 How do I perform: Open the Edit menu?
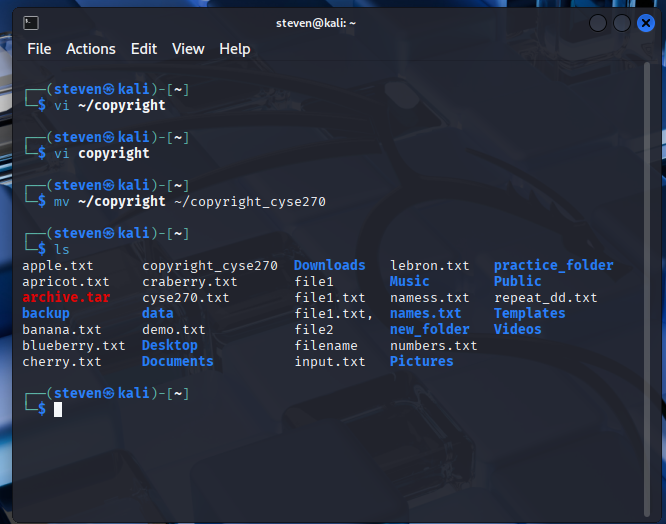tap(144, 49)
